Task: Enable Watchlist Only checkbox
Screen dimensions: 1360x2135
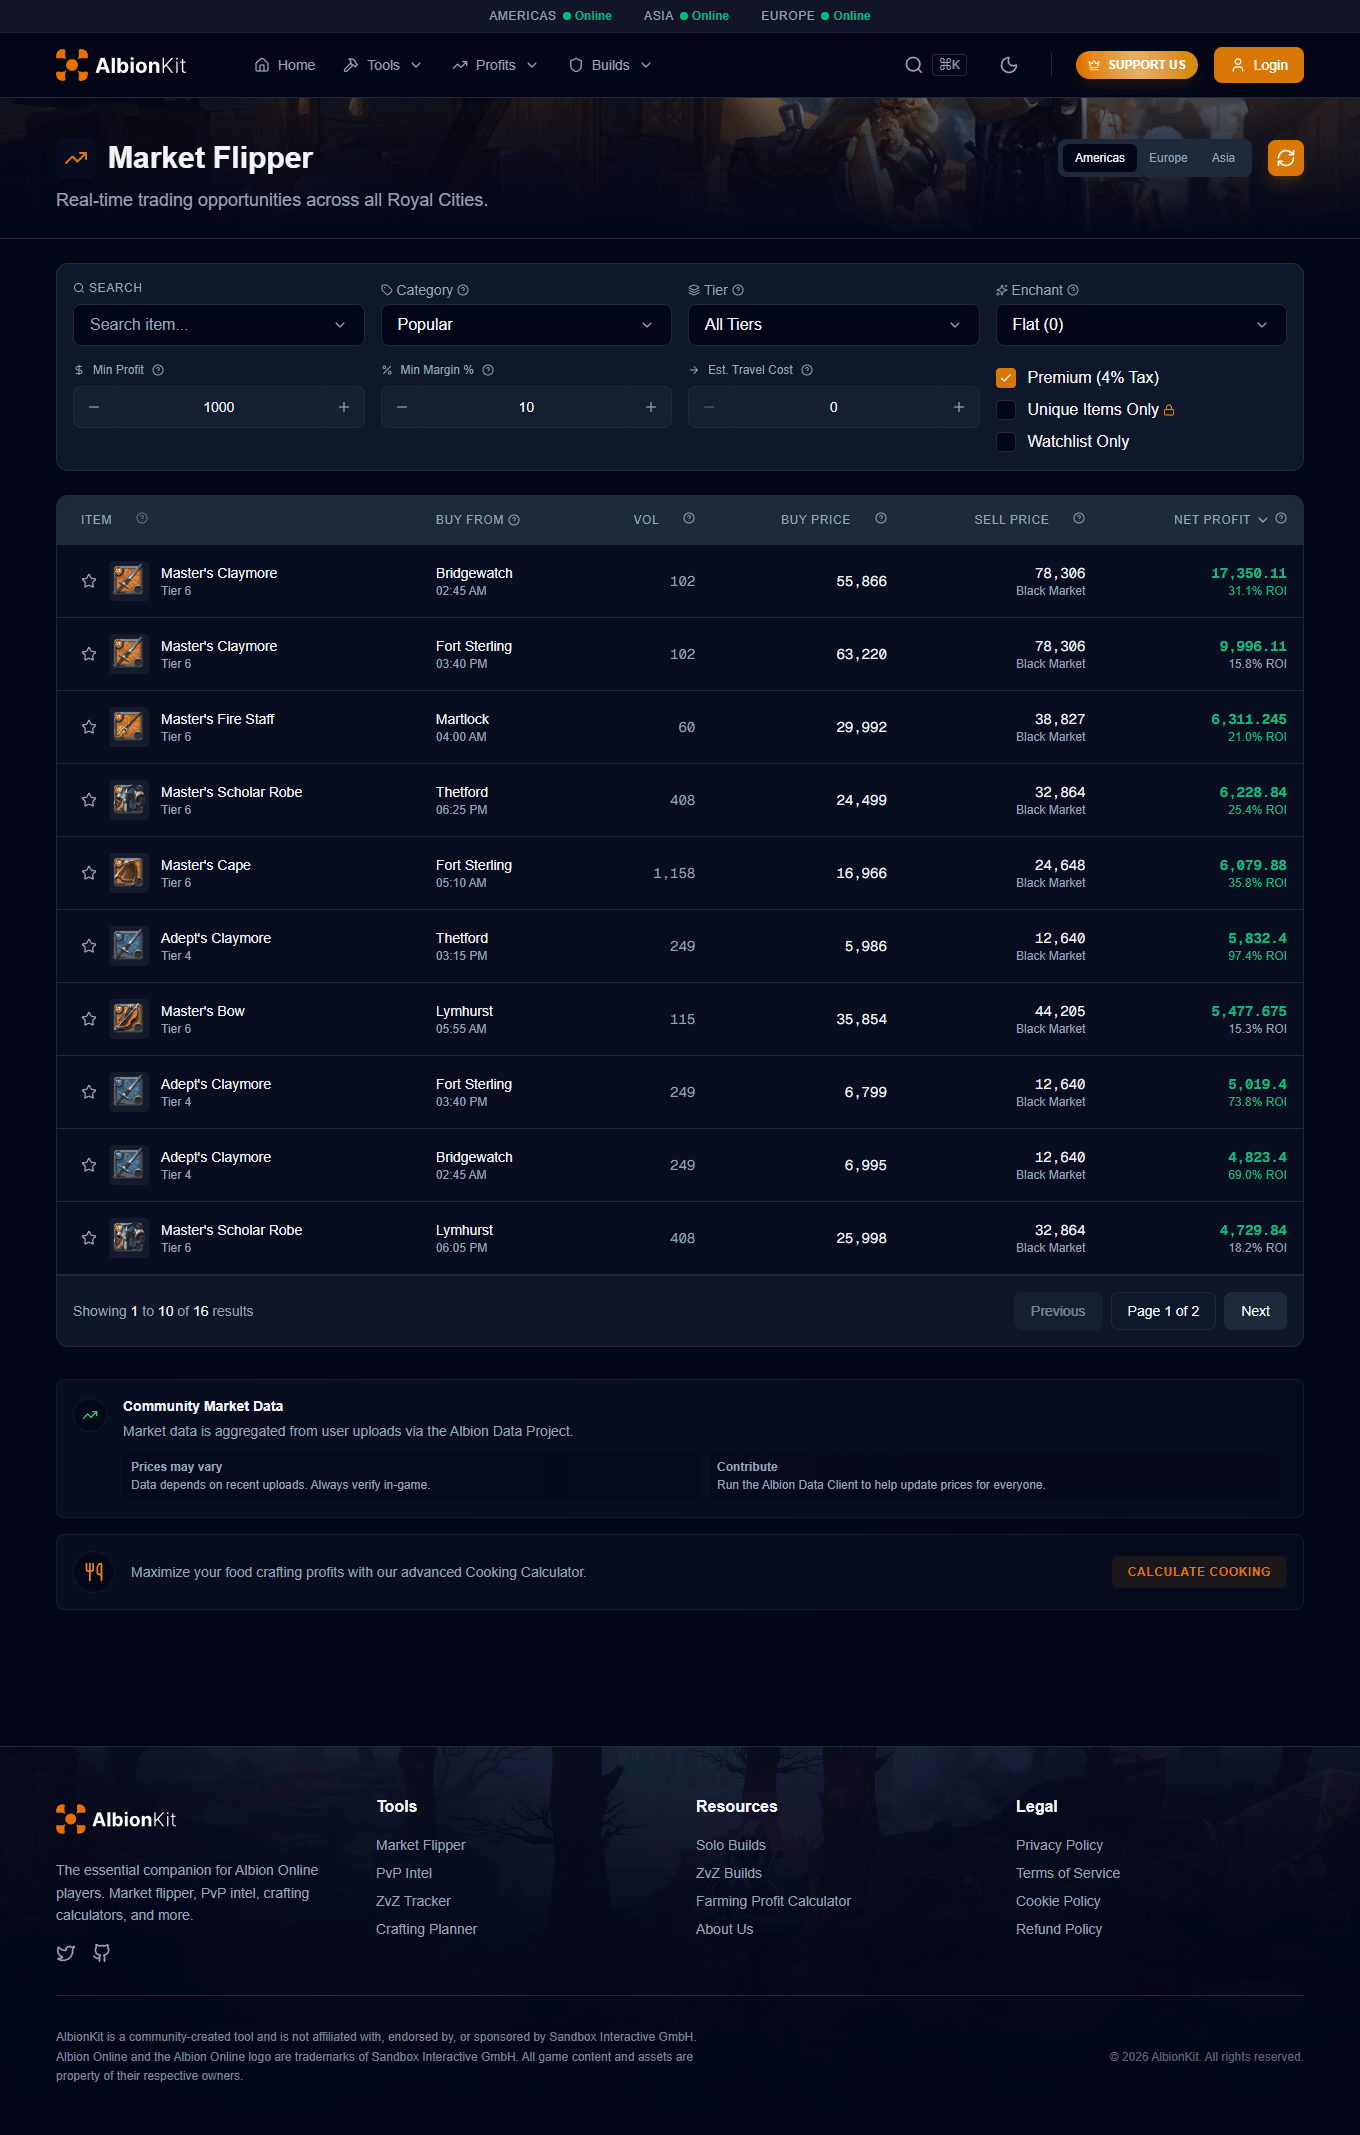Action: (x=1006, y=442)
